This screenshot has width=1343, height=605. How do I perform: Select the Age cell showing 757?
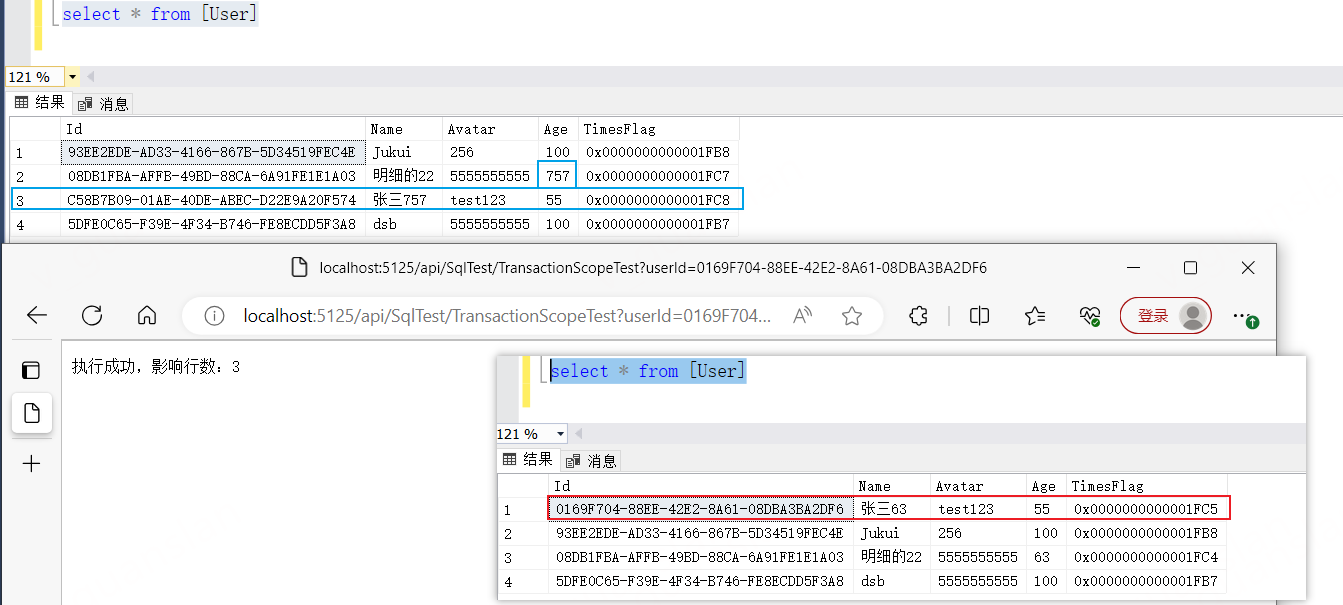[x=557, y=176]
